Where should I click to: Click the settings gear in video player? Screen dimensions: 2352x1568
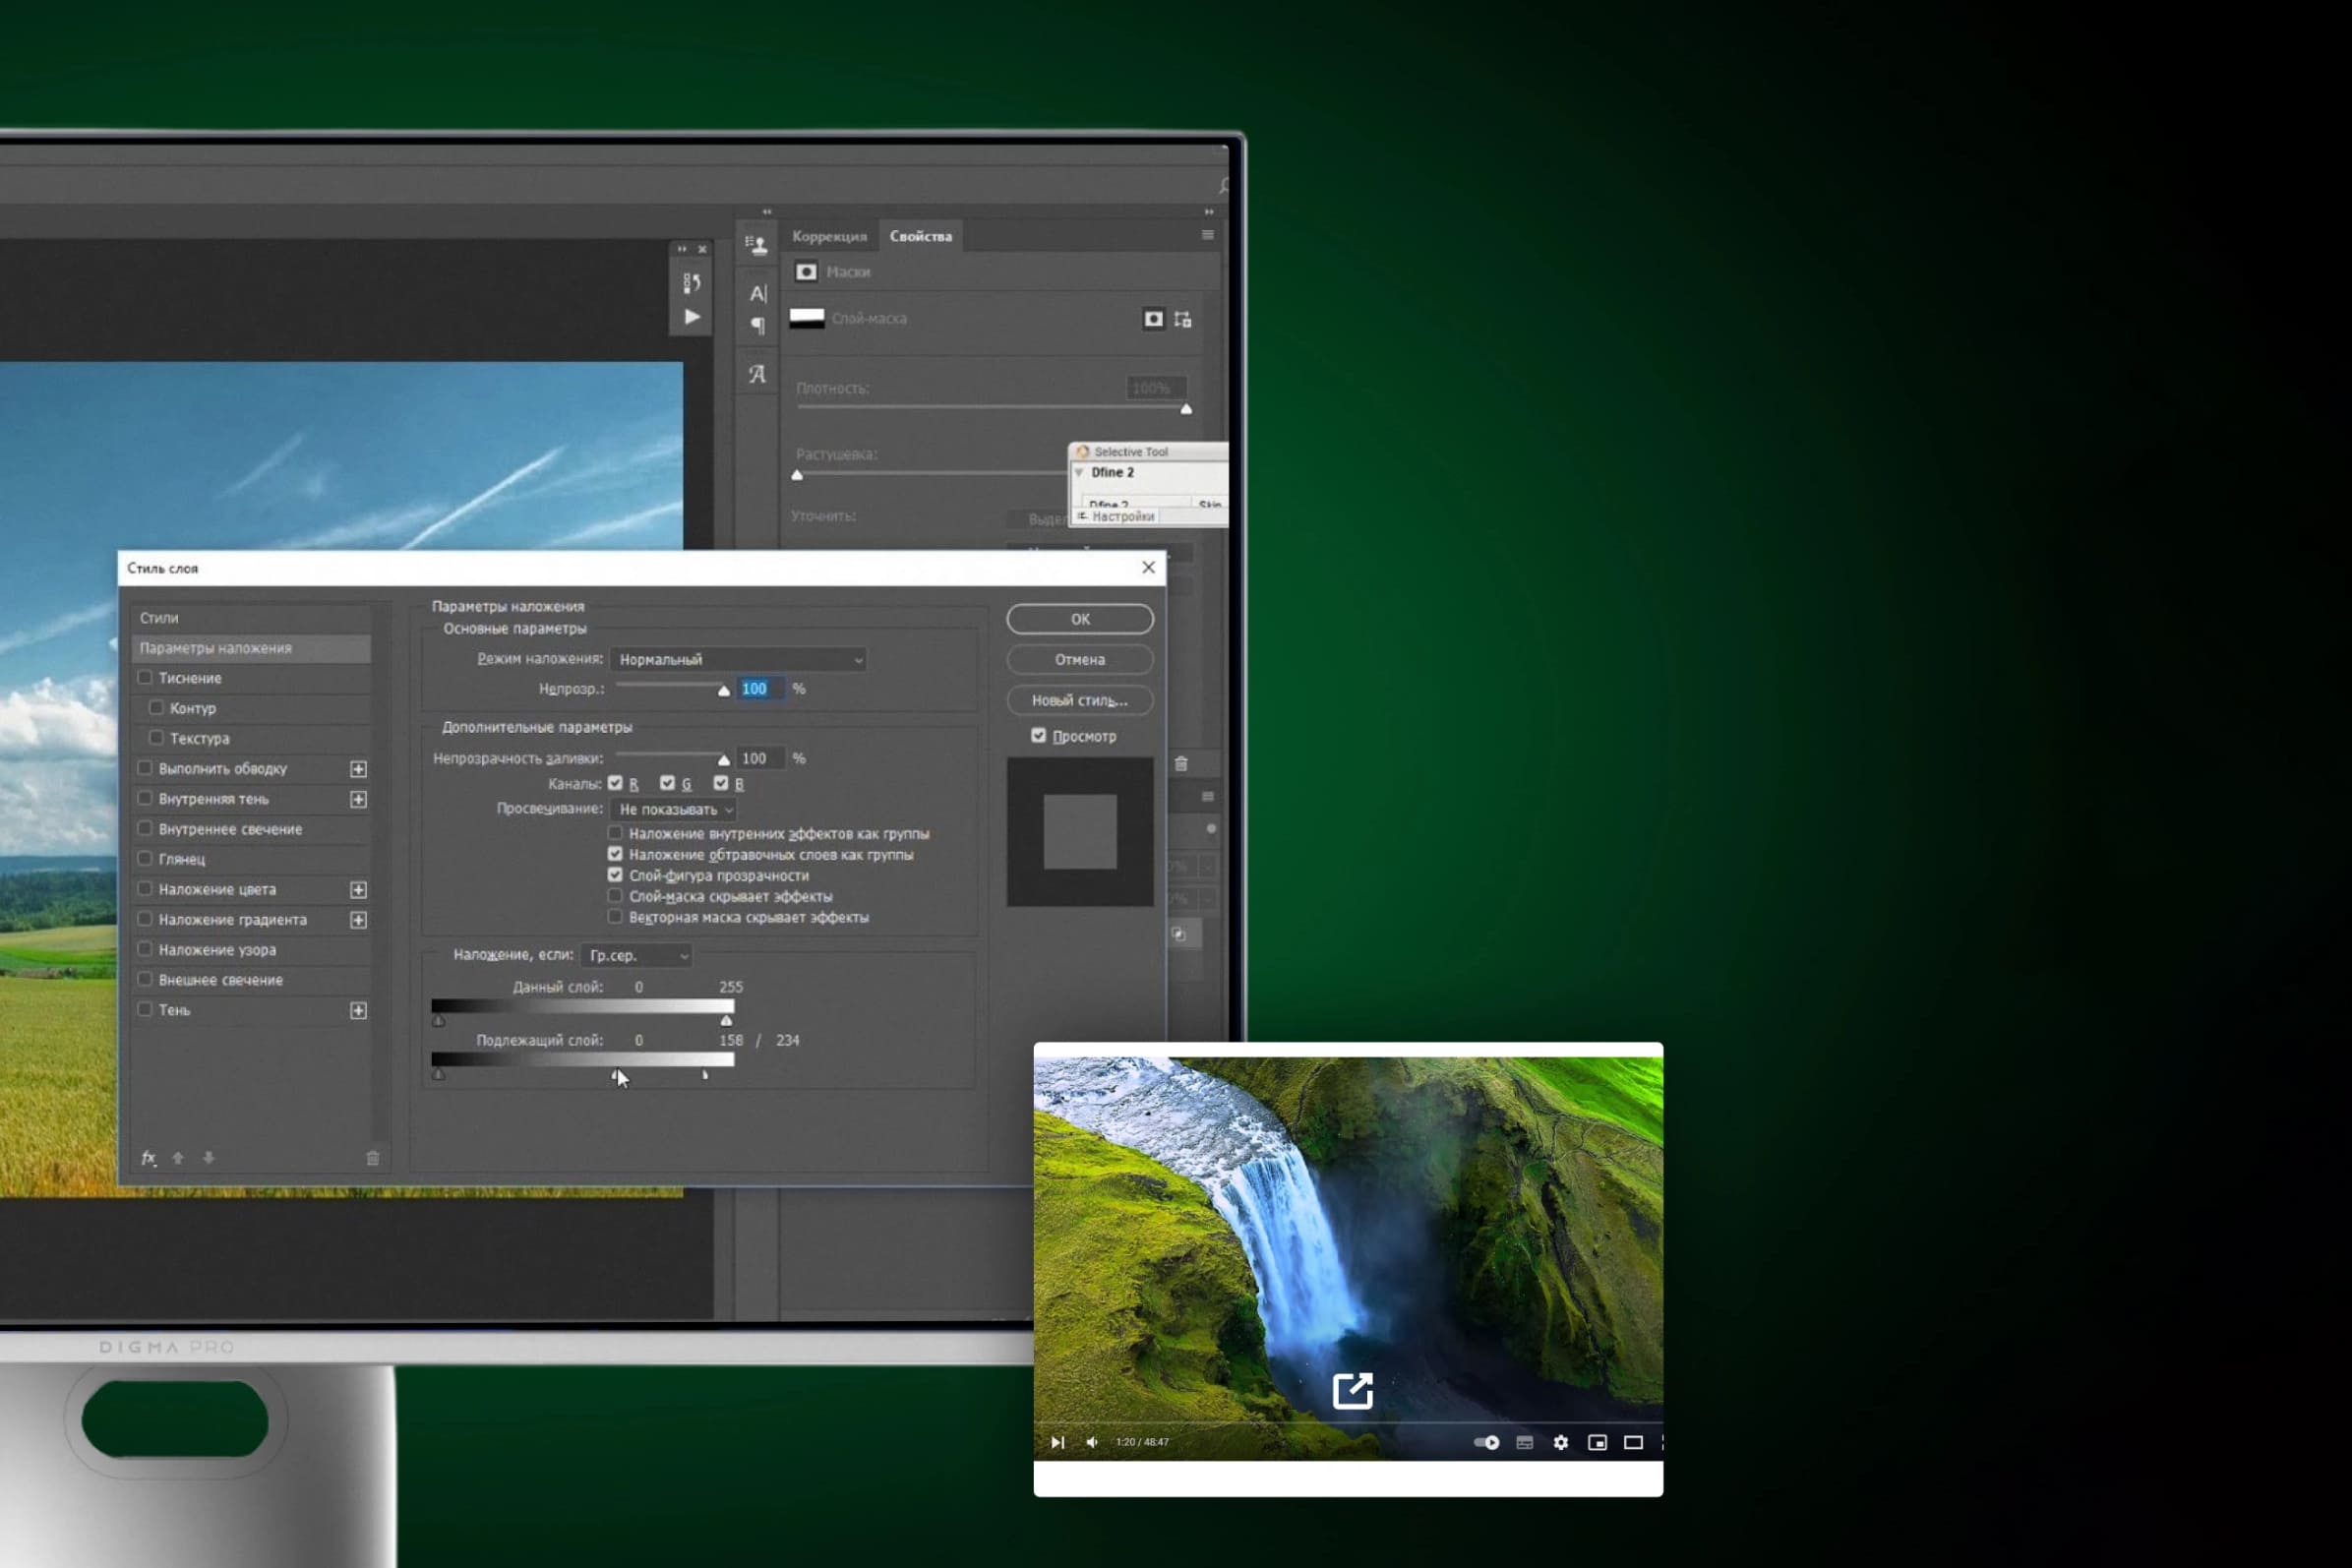(1560, 1442)
